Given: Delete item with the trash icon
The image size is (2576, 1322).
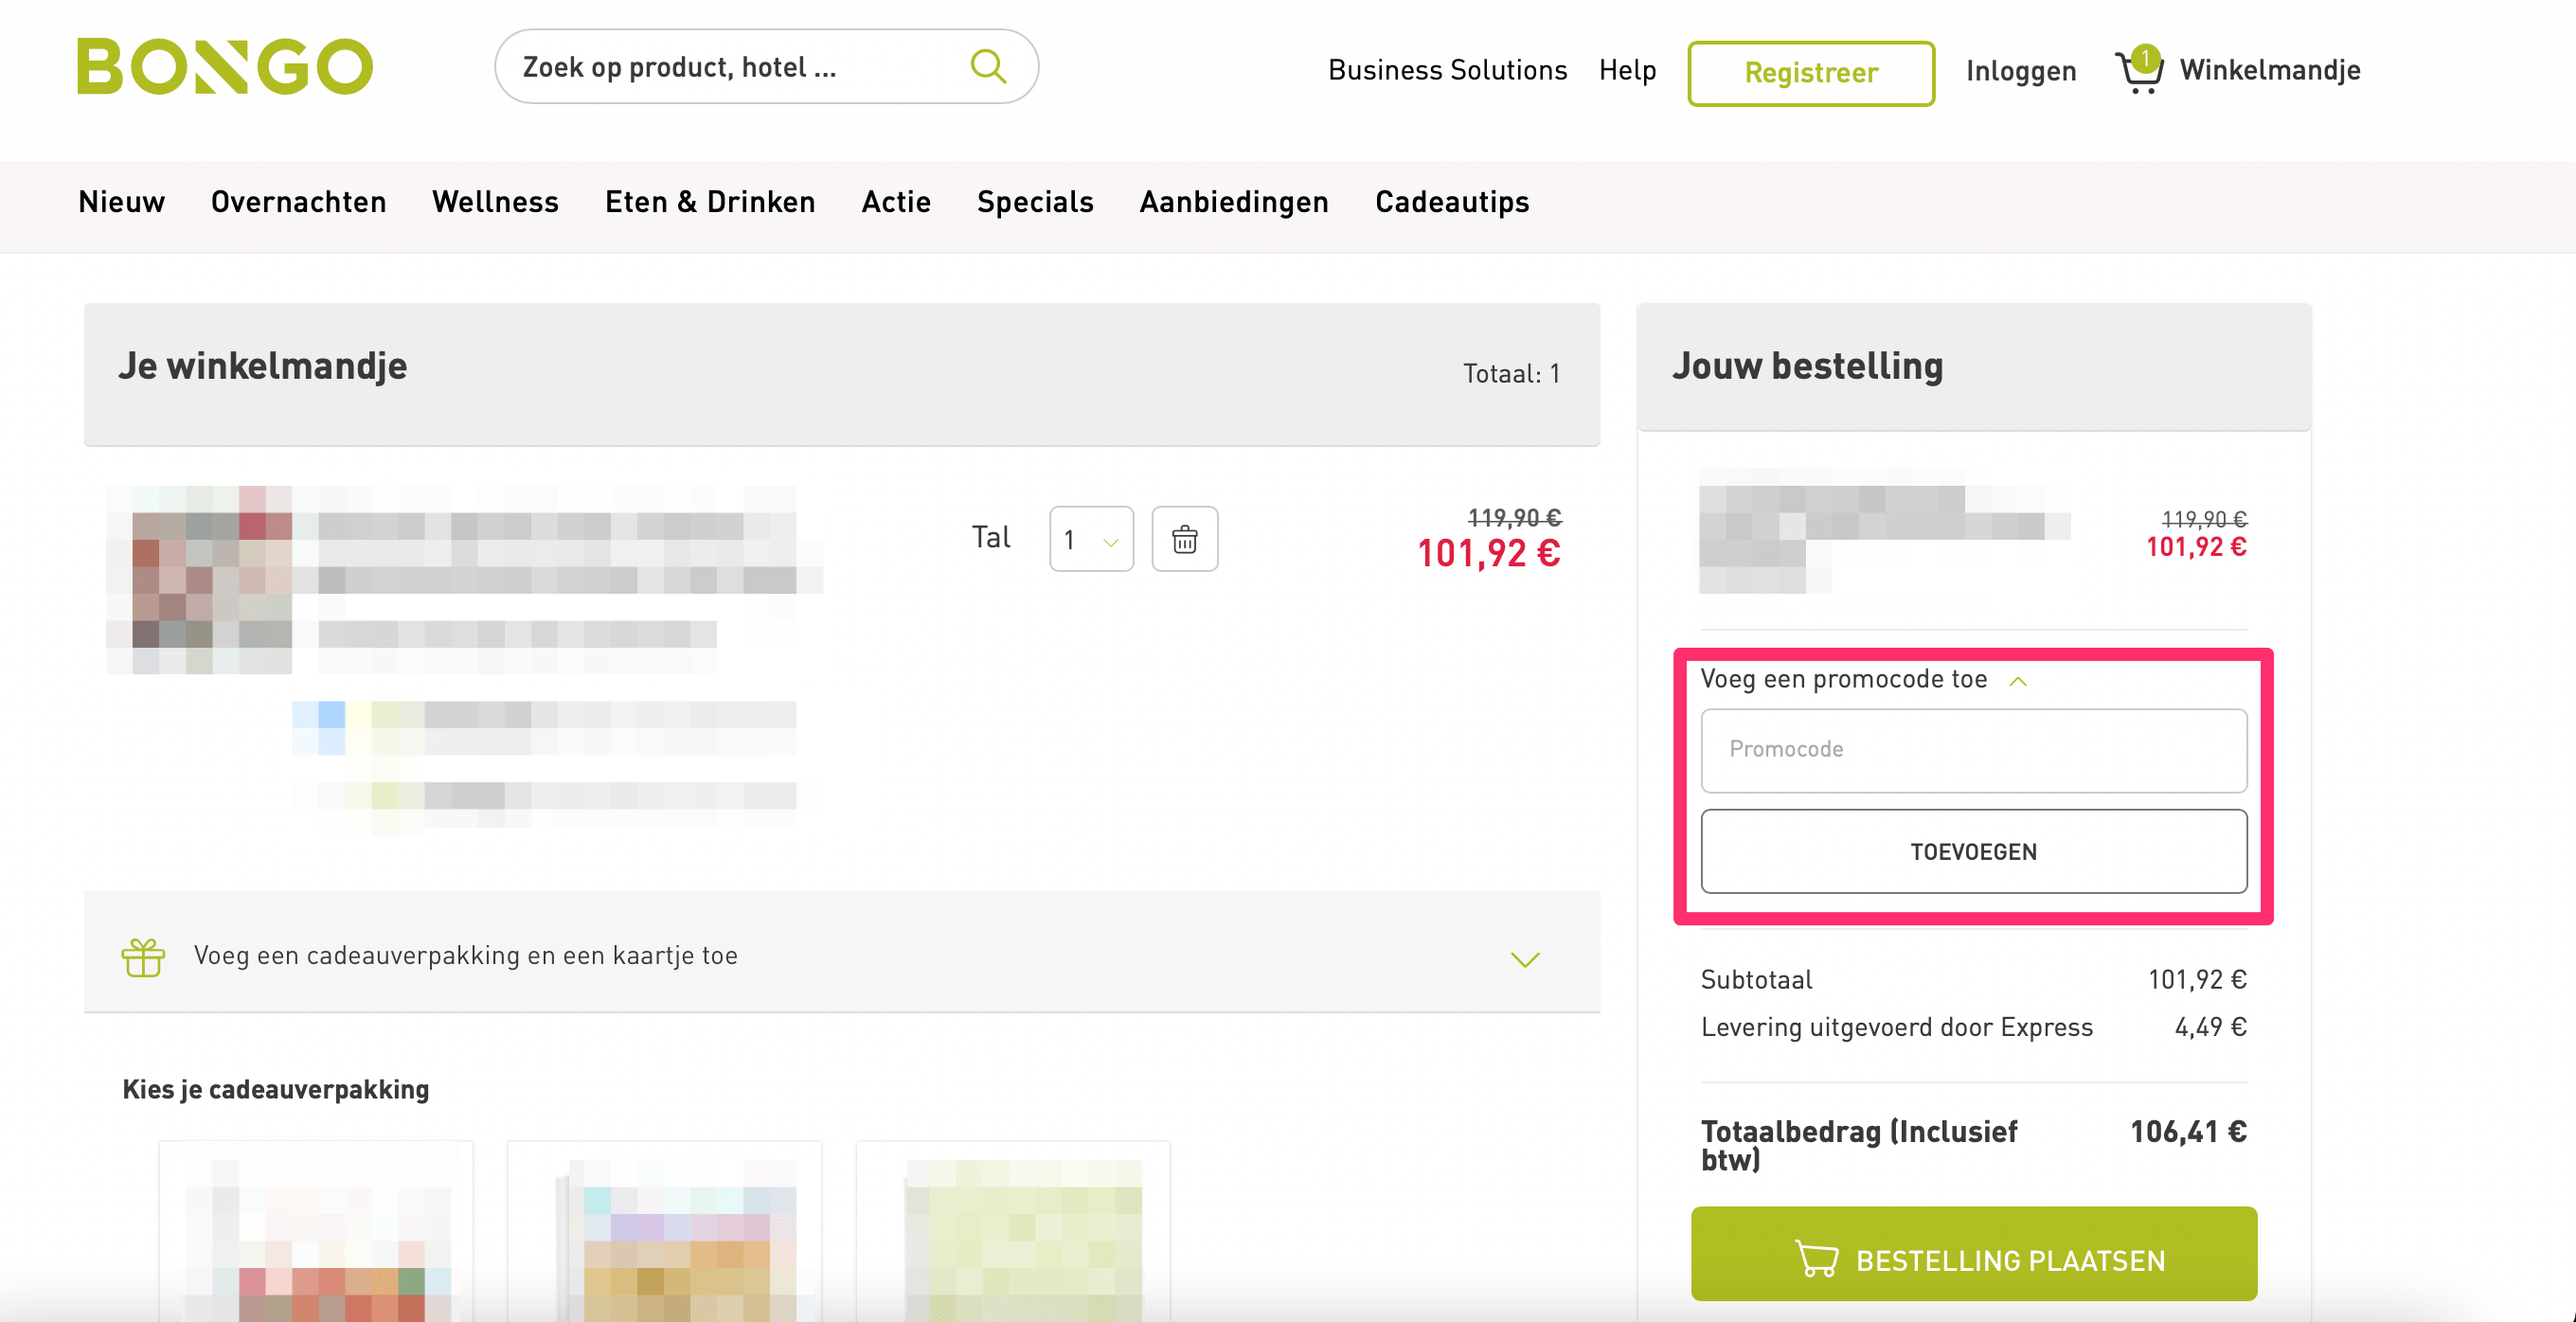Looking at the screenshot, I should tap(1184, 539).
